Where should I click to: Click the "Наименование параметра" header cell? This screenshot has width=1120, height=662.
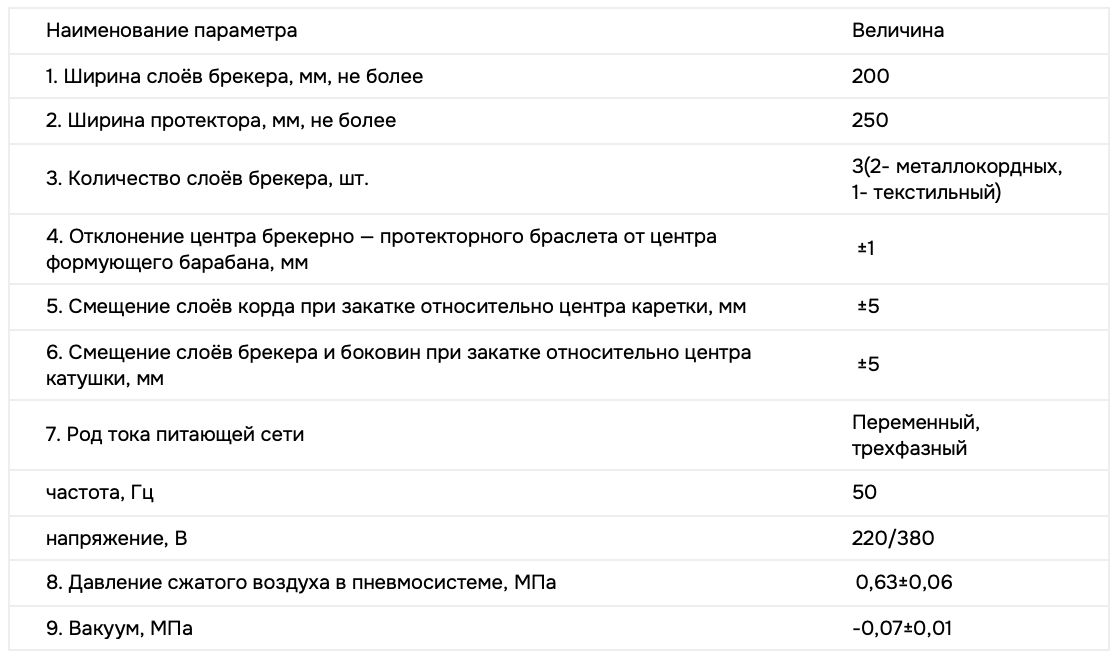(171, 31)
